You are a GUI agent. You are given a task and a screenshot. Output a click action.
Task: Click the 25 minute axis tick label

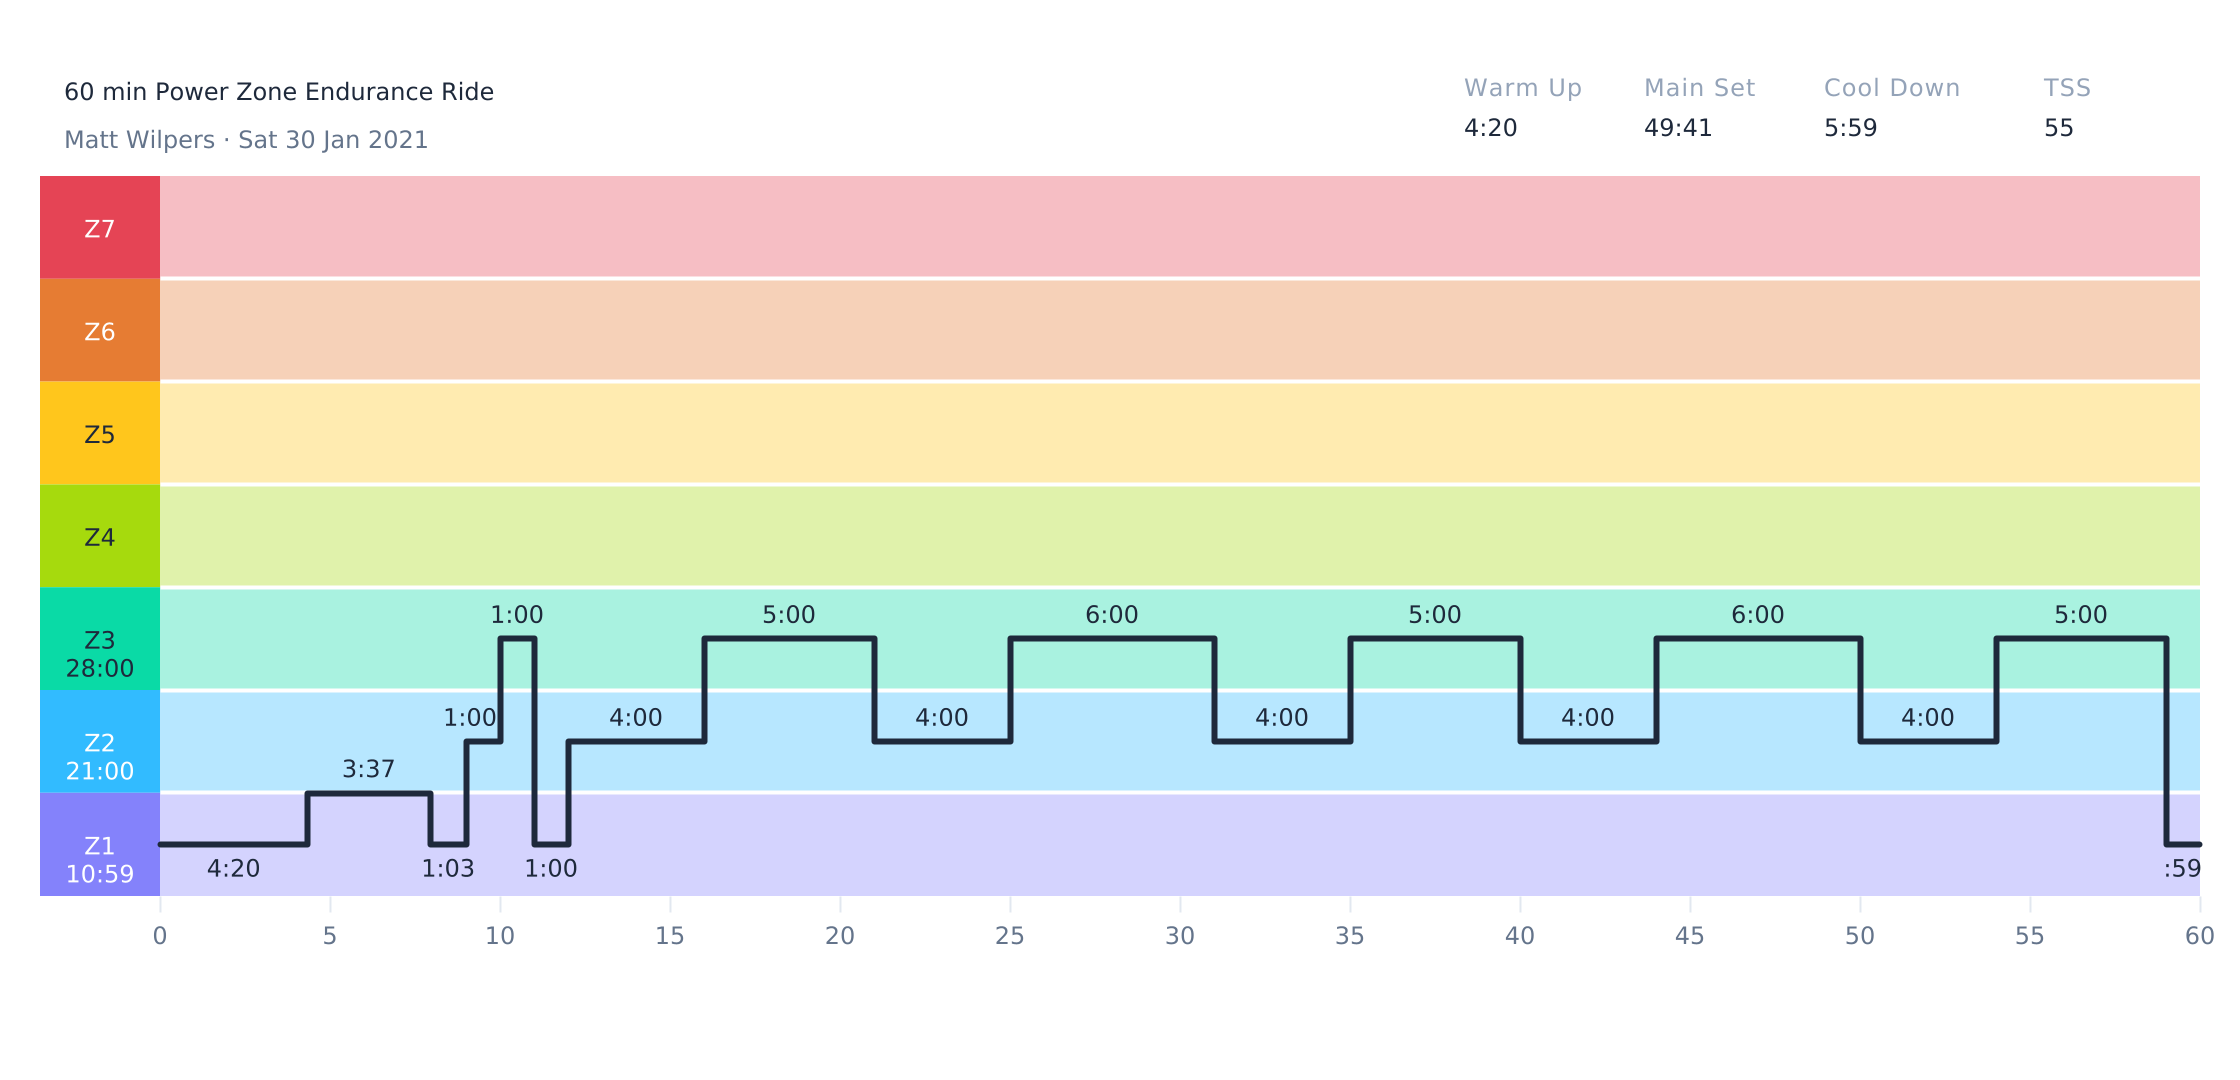pos(1010,936)
